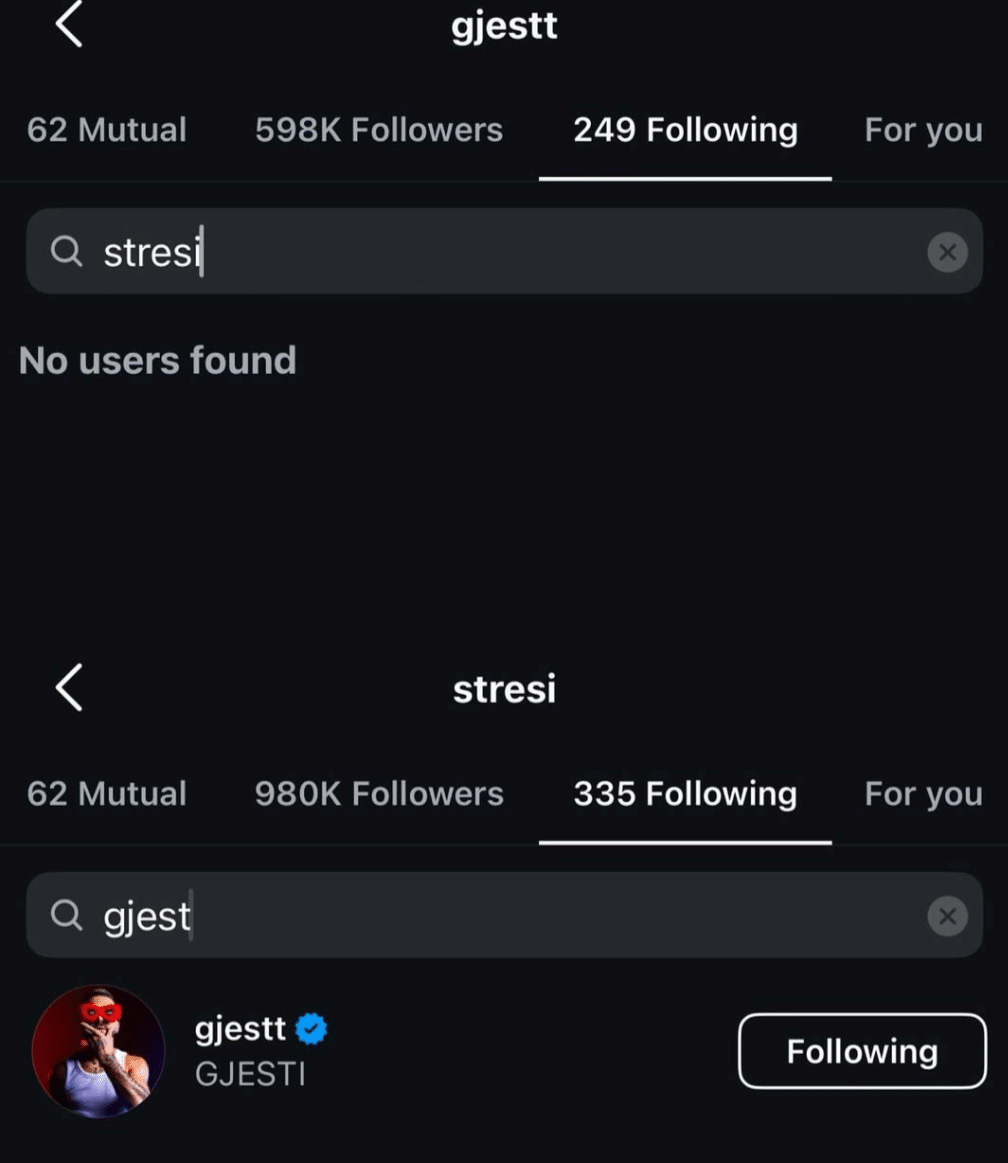Clear the "gjest" search text
Image resolution: width=1008 pixels, height=1163 pixels.
(x=947, y=915)
